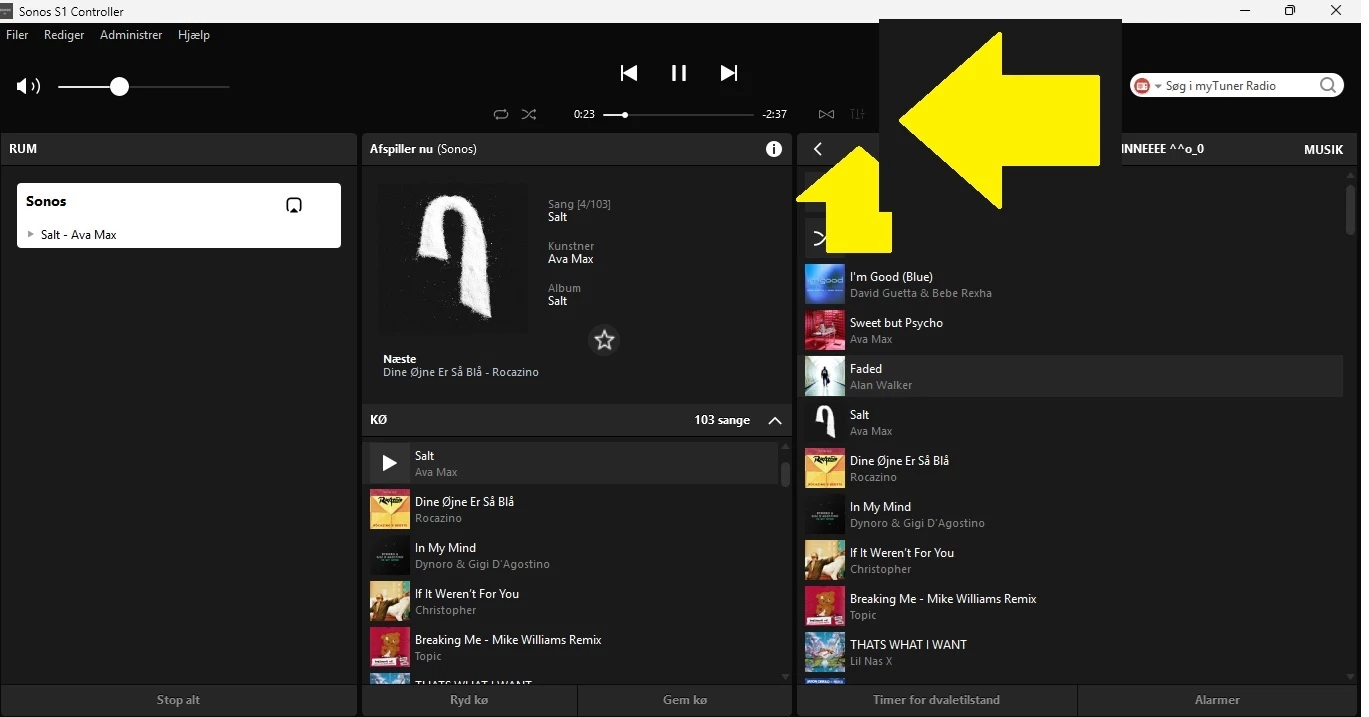Toggle shuffle mode
Screen dimensions: 1369x717
pos(529,115)
